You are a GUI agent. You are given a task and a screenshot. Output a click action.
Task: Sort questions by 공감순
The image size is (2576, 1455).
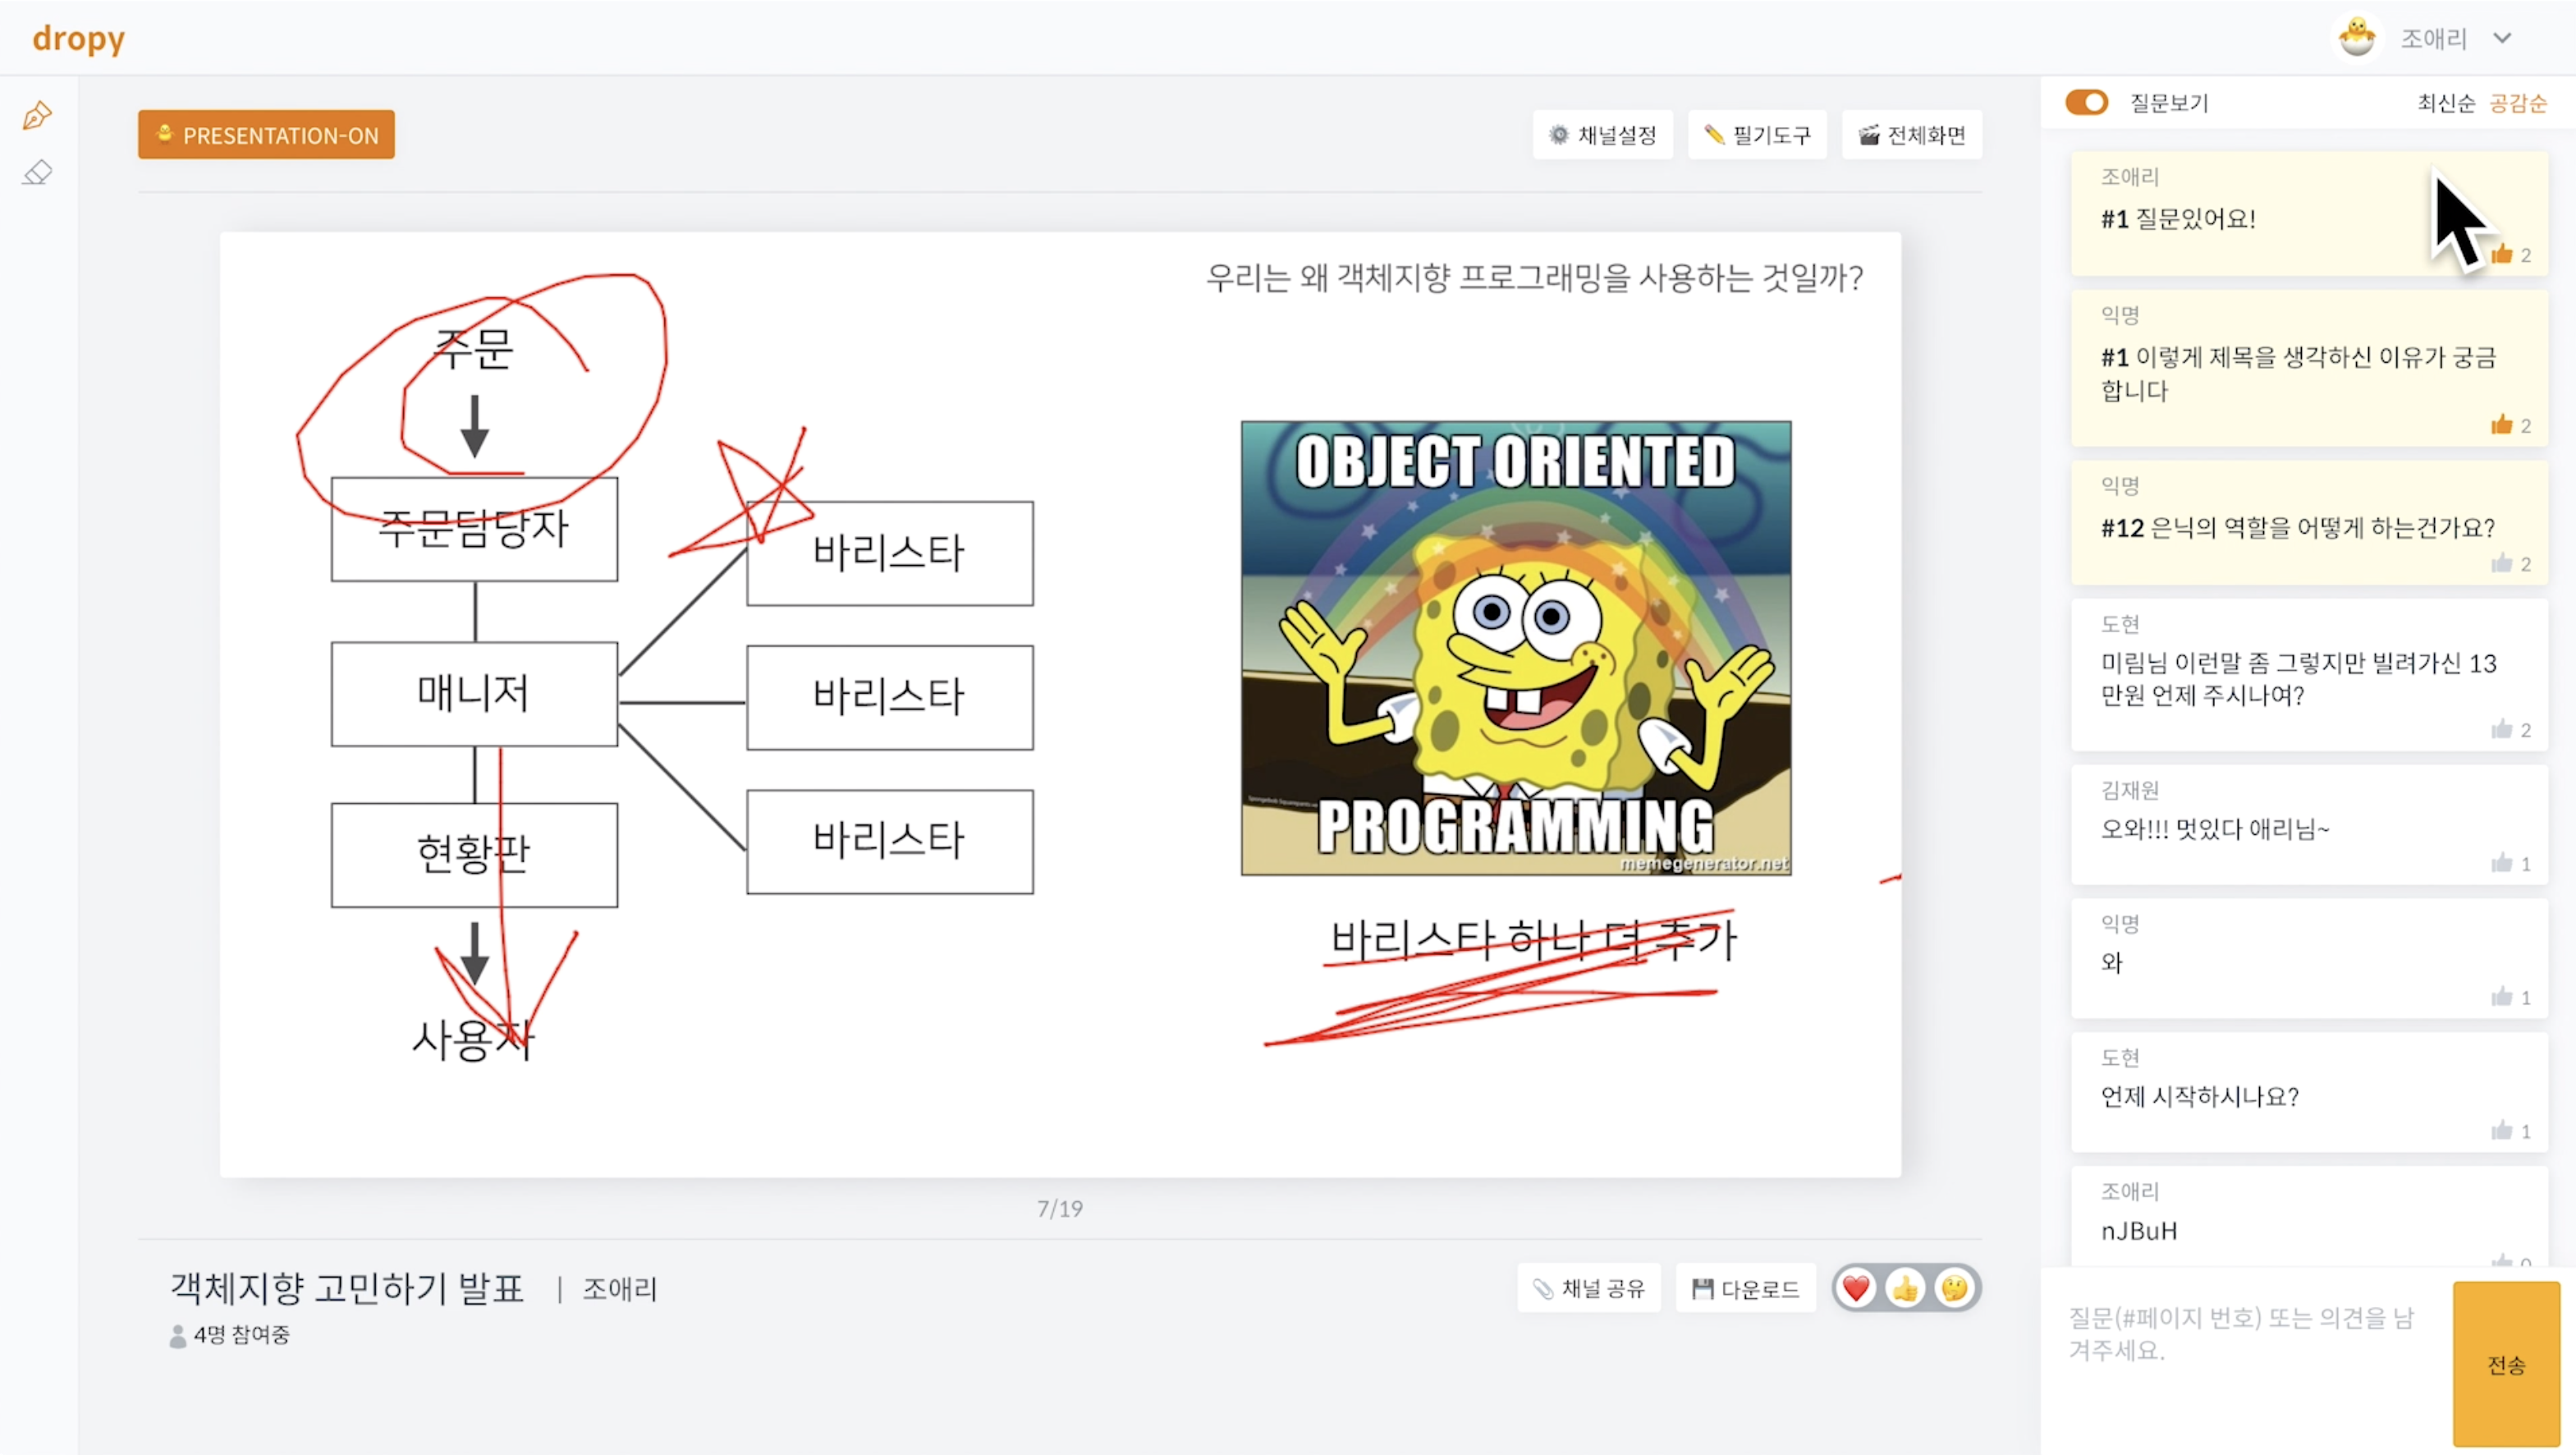click(x=2517, y=103)
